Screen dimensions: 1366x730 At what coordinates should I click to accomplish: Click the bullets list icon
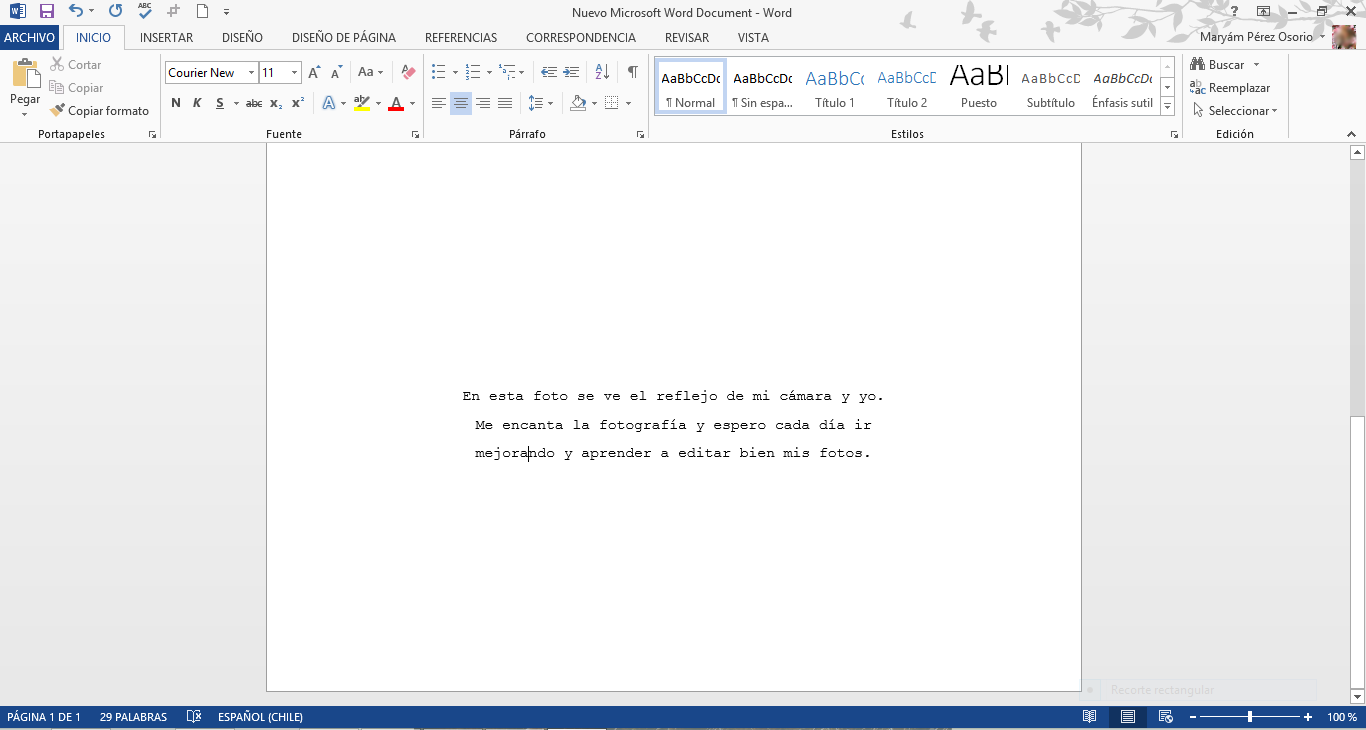click(438, 72)
